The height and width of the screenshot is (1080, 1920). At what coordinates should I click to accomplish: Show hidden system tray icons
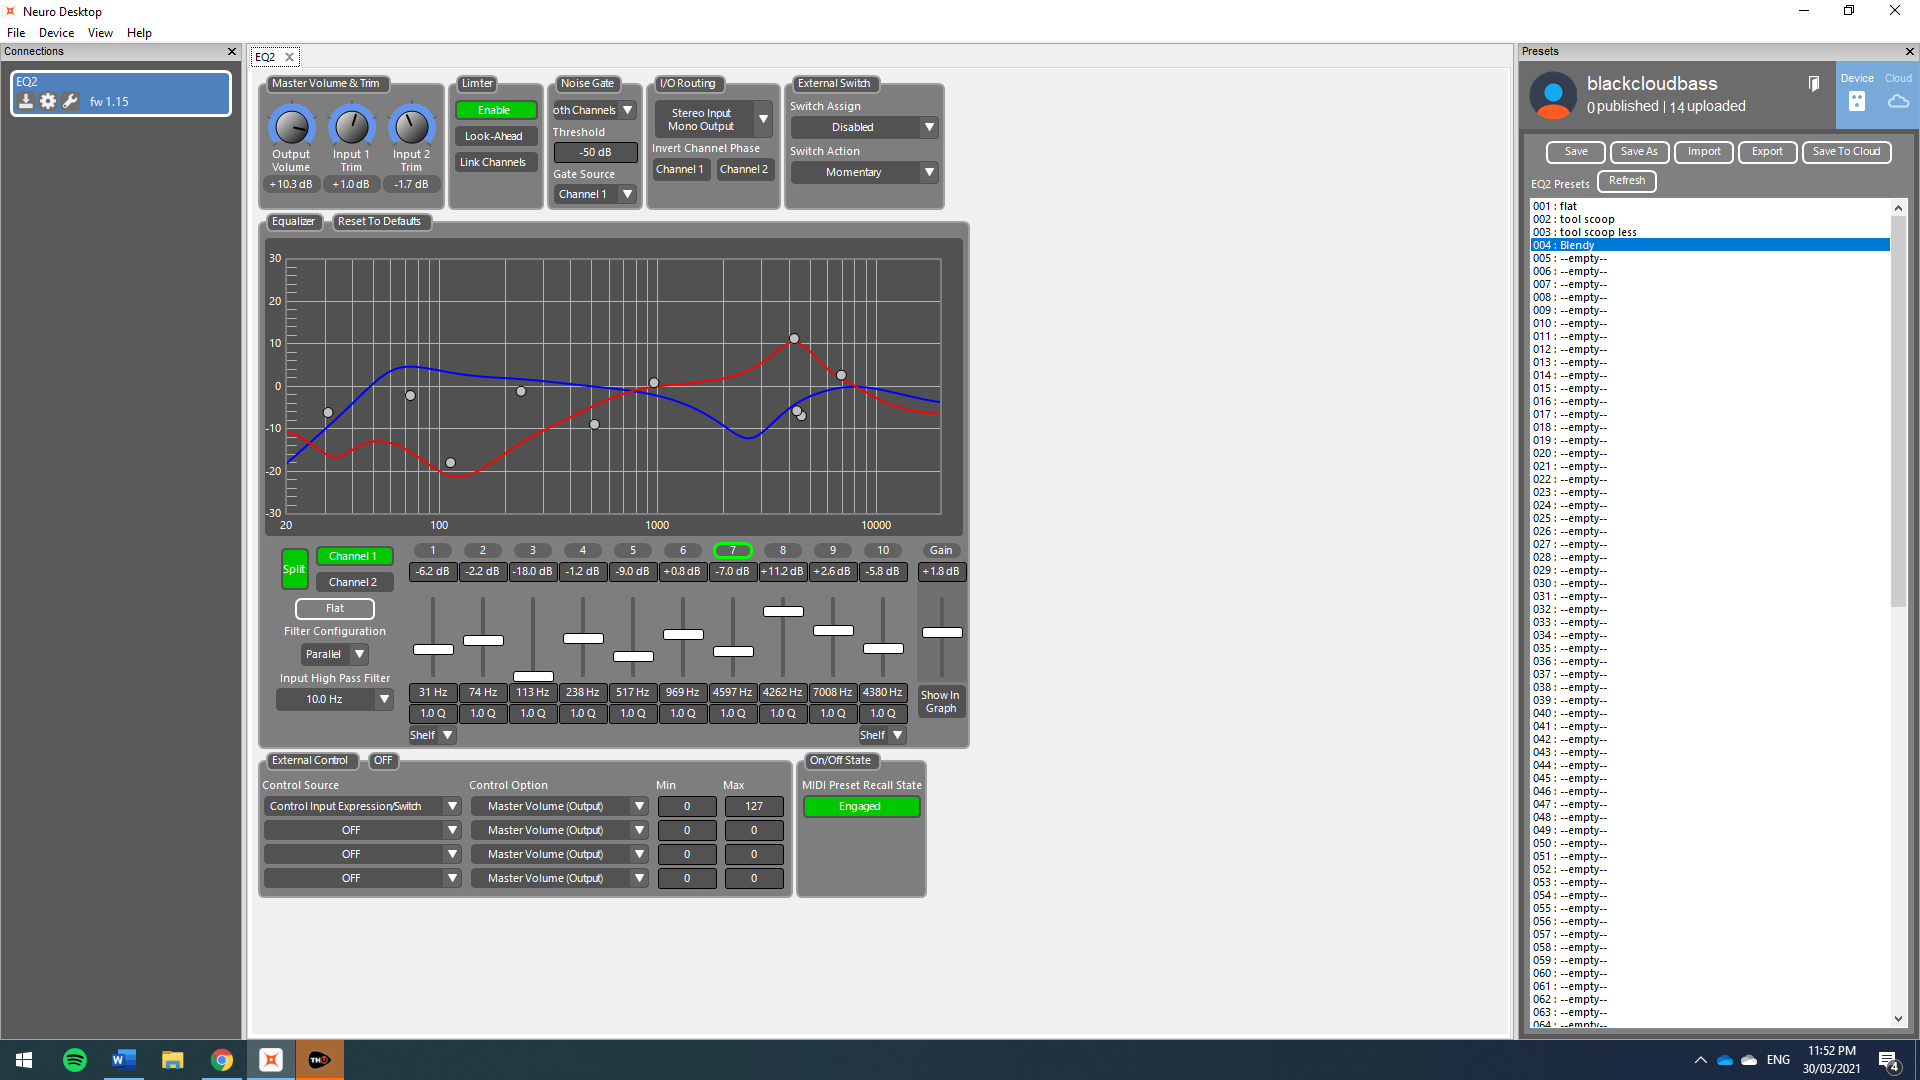(x=1700, y=1060)
